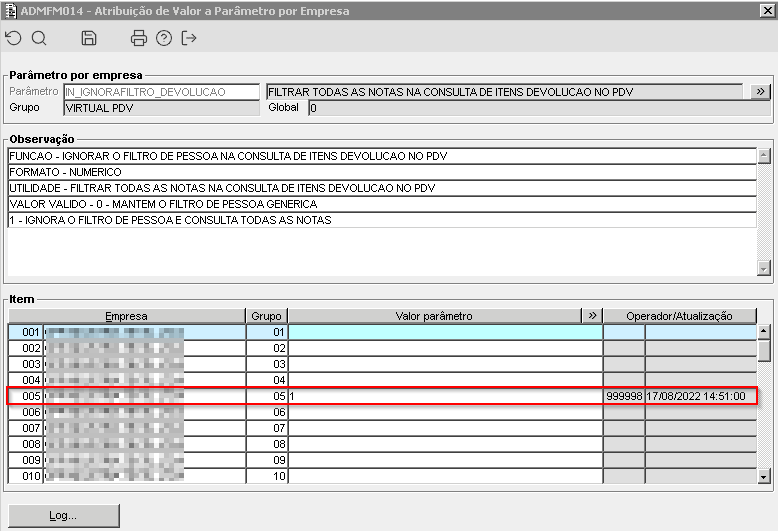Image resolution: width=778 pixels, height=531 pixels.
Task: Click the Empresa column header
Action: [127, 316]
